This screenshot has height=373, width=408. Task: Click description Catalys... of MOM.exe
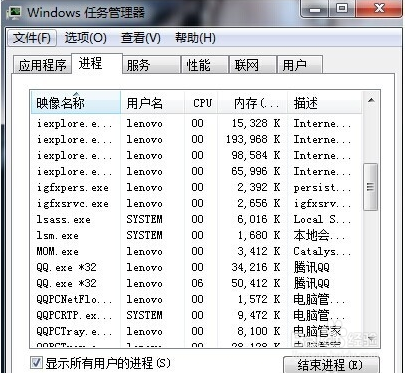pyautogui.click(x=322, y=251)
